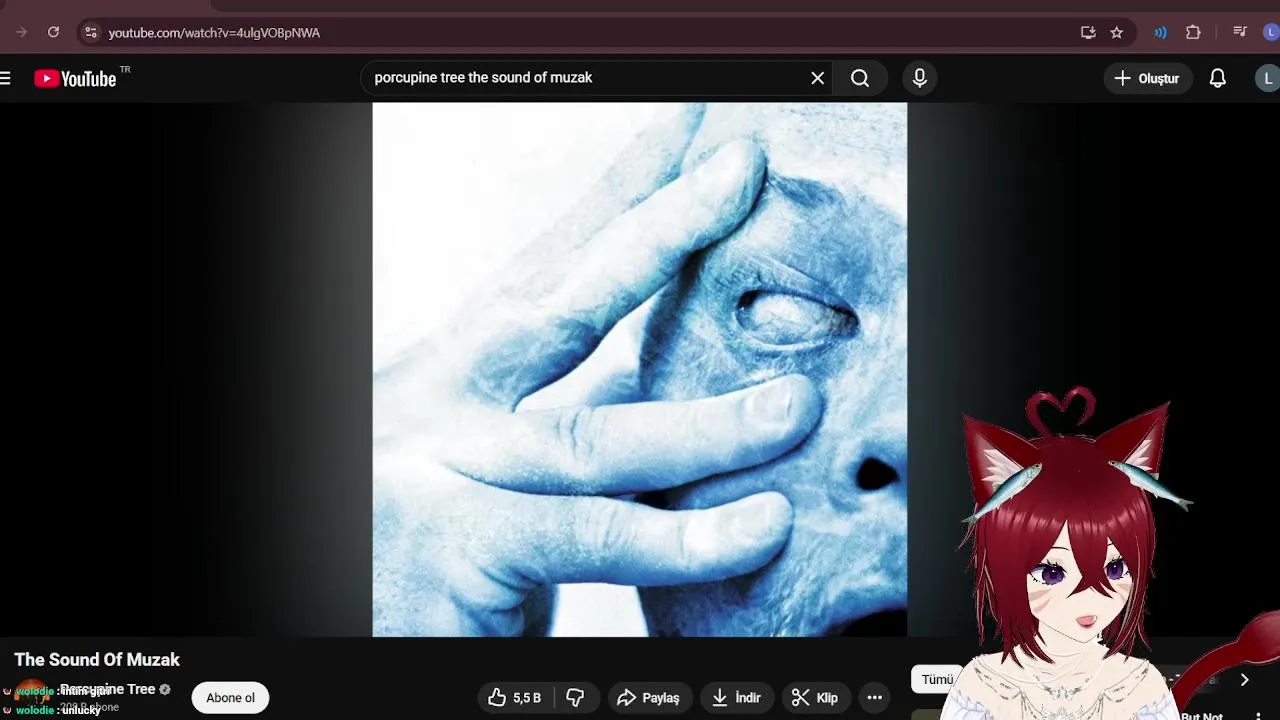Download the video with İndir
Viewport: 1280px width, 720px height.
tap(736, 698)
